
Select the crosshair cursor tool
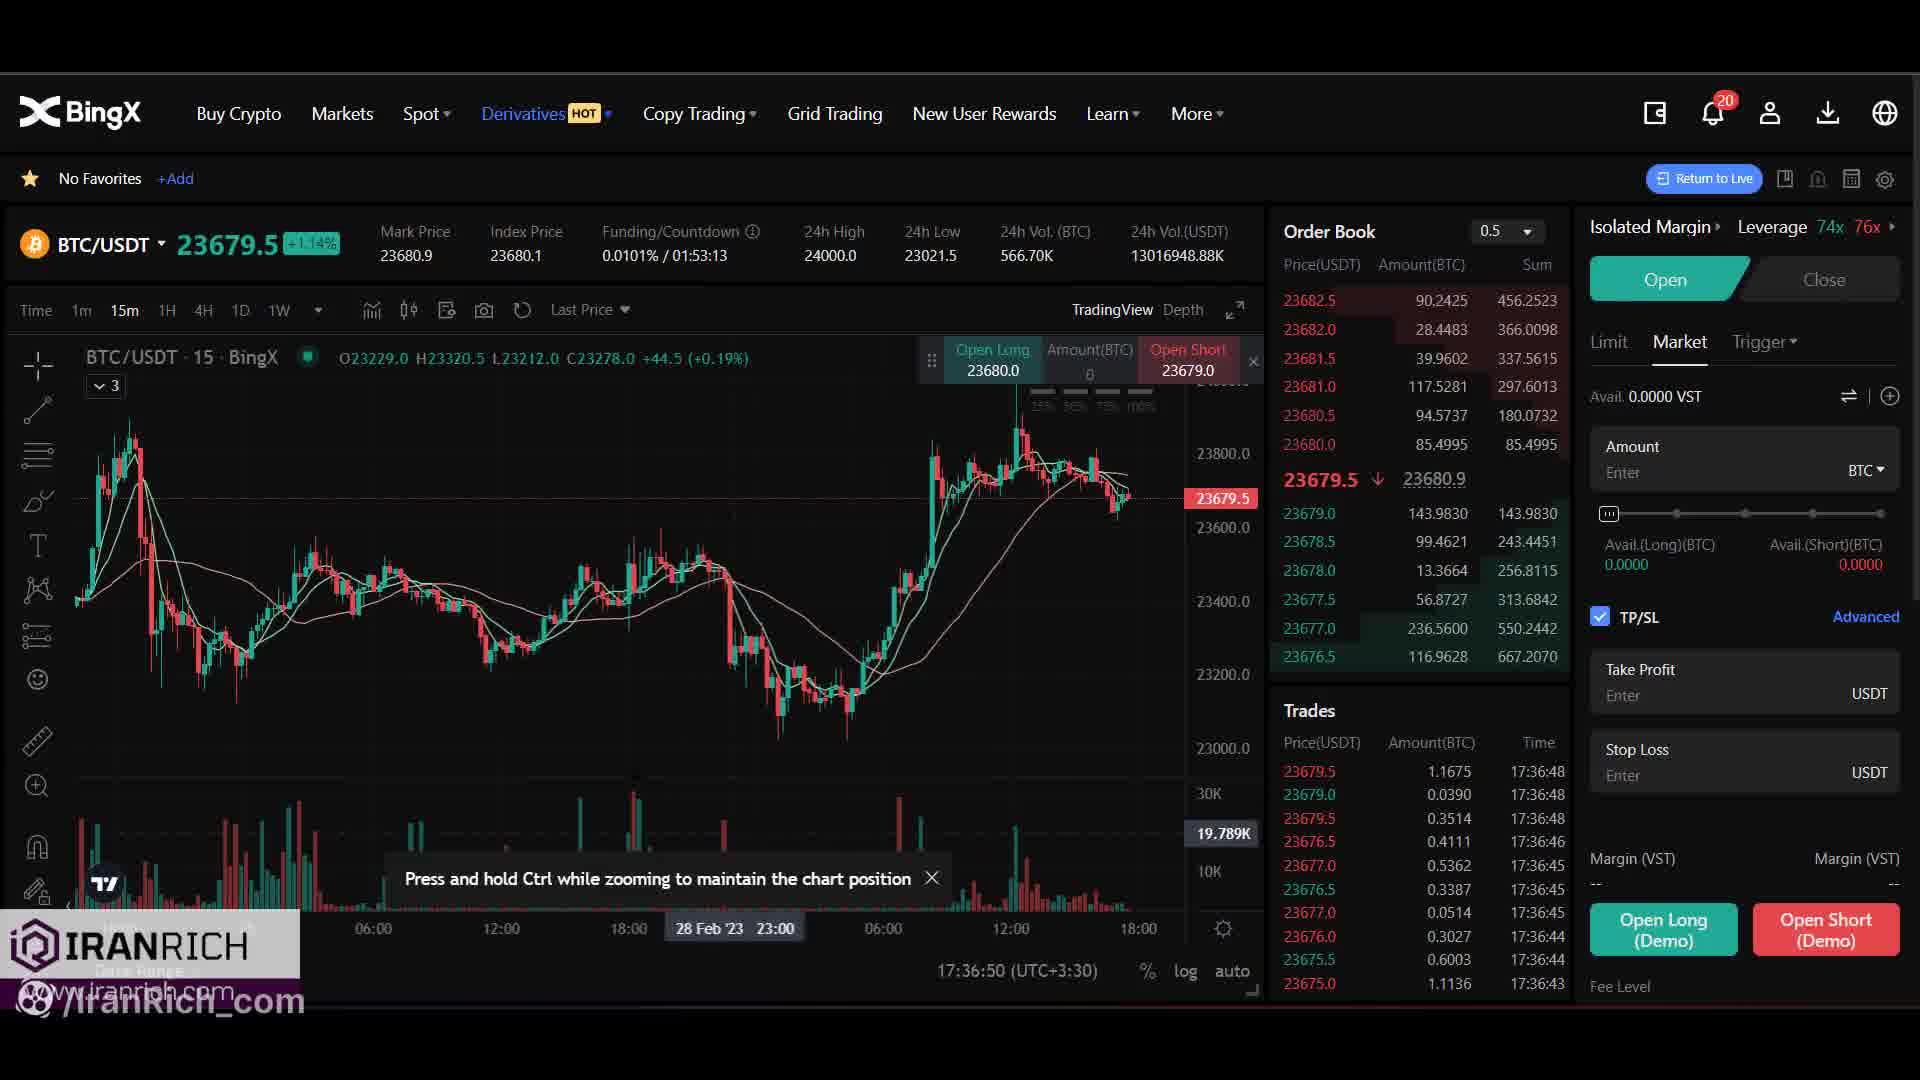[37, 366]
